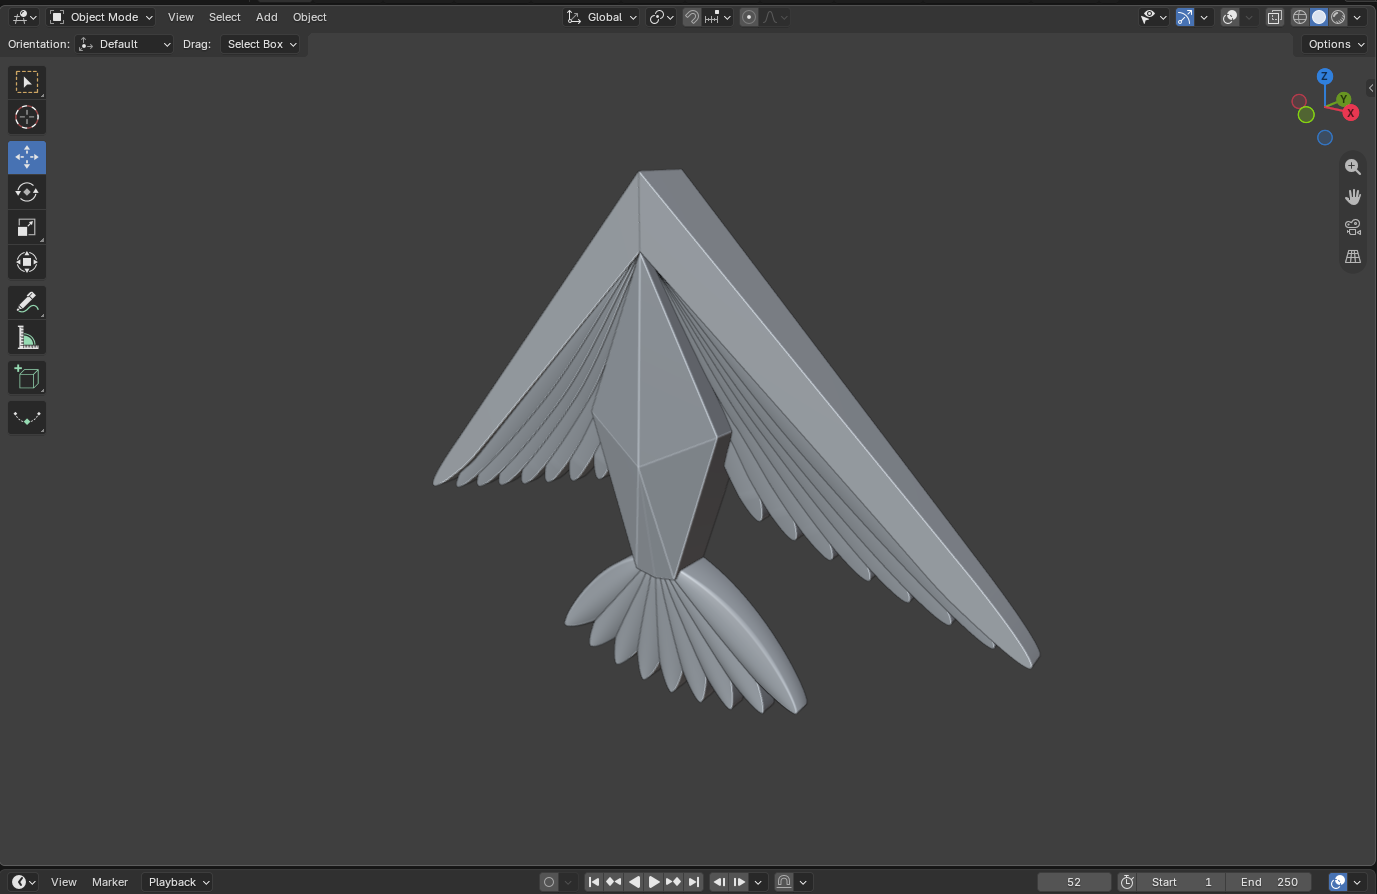Click the pan hand viewport icon
1377x894 pixels.
pos(1353,197)
